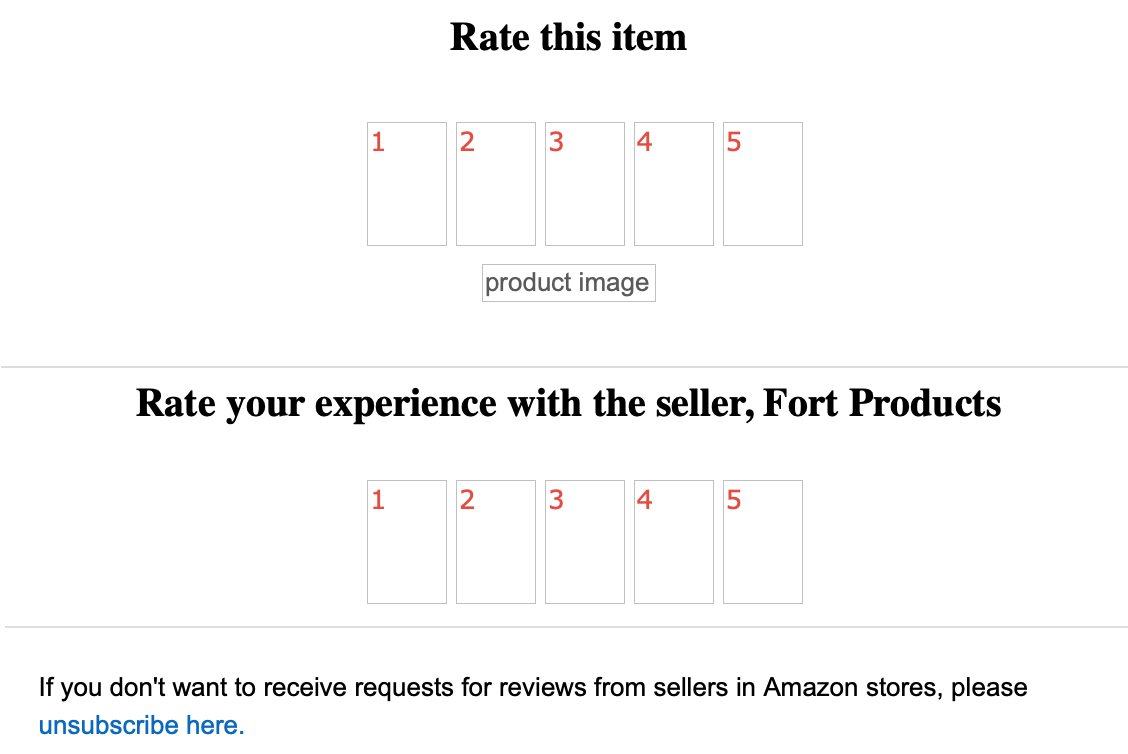Click the 'Rate this item' heading
1128x754 pixels.
[568, 38]
